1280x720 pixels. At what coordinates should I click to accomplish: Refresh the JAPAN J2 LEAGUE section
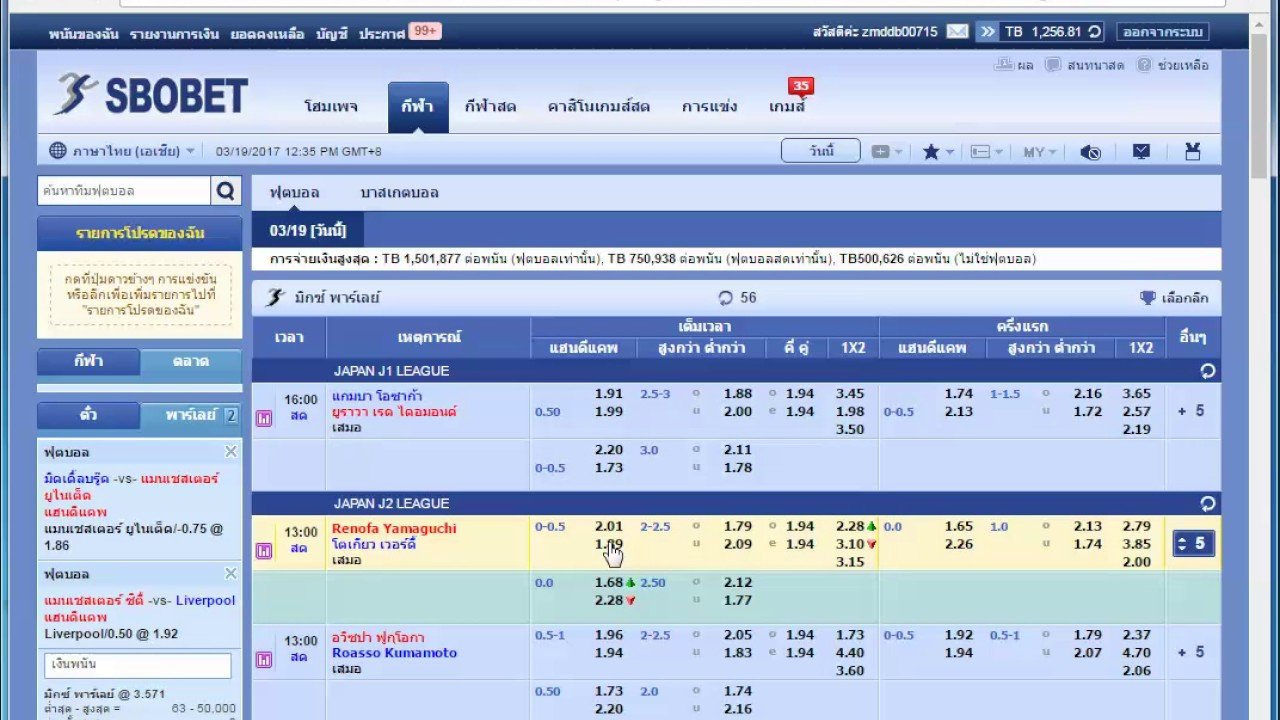pos(1207,503)
